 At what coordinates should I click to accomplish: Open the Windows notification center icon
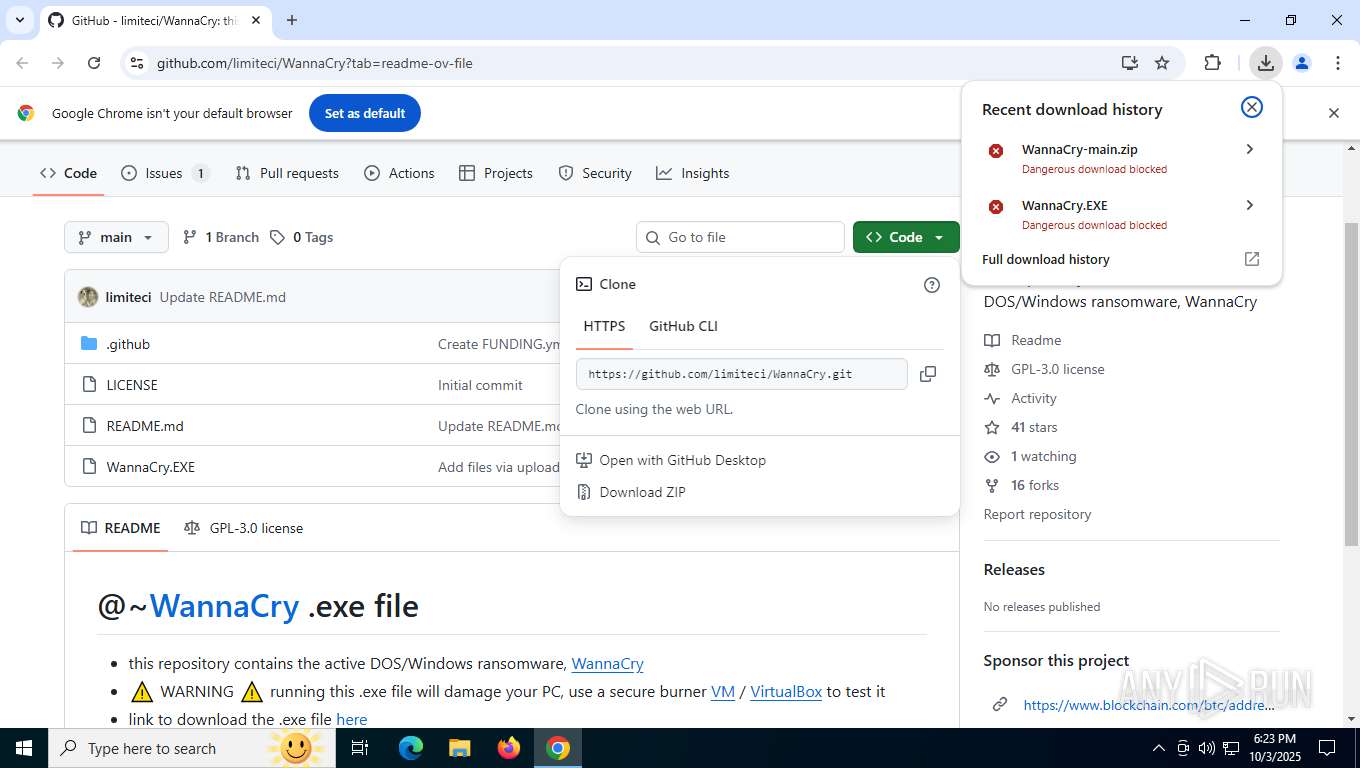pyautogui.click(x=1327, y=748)
